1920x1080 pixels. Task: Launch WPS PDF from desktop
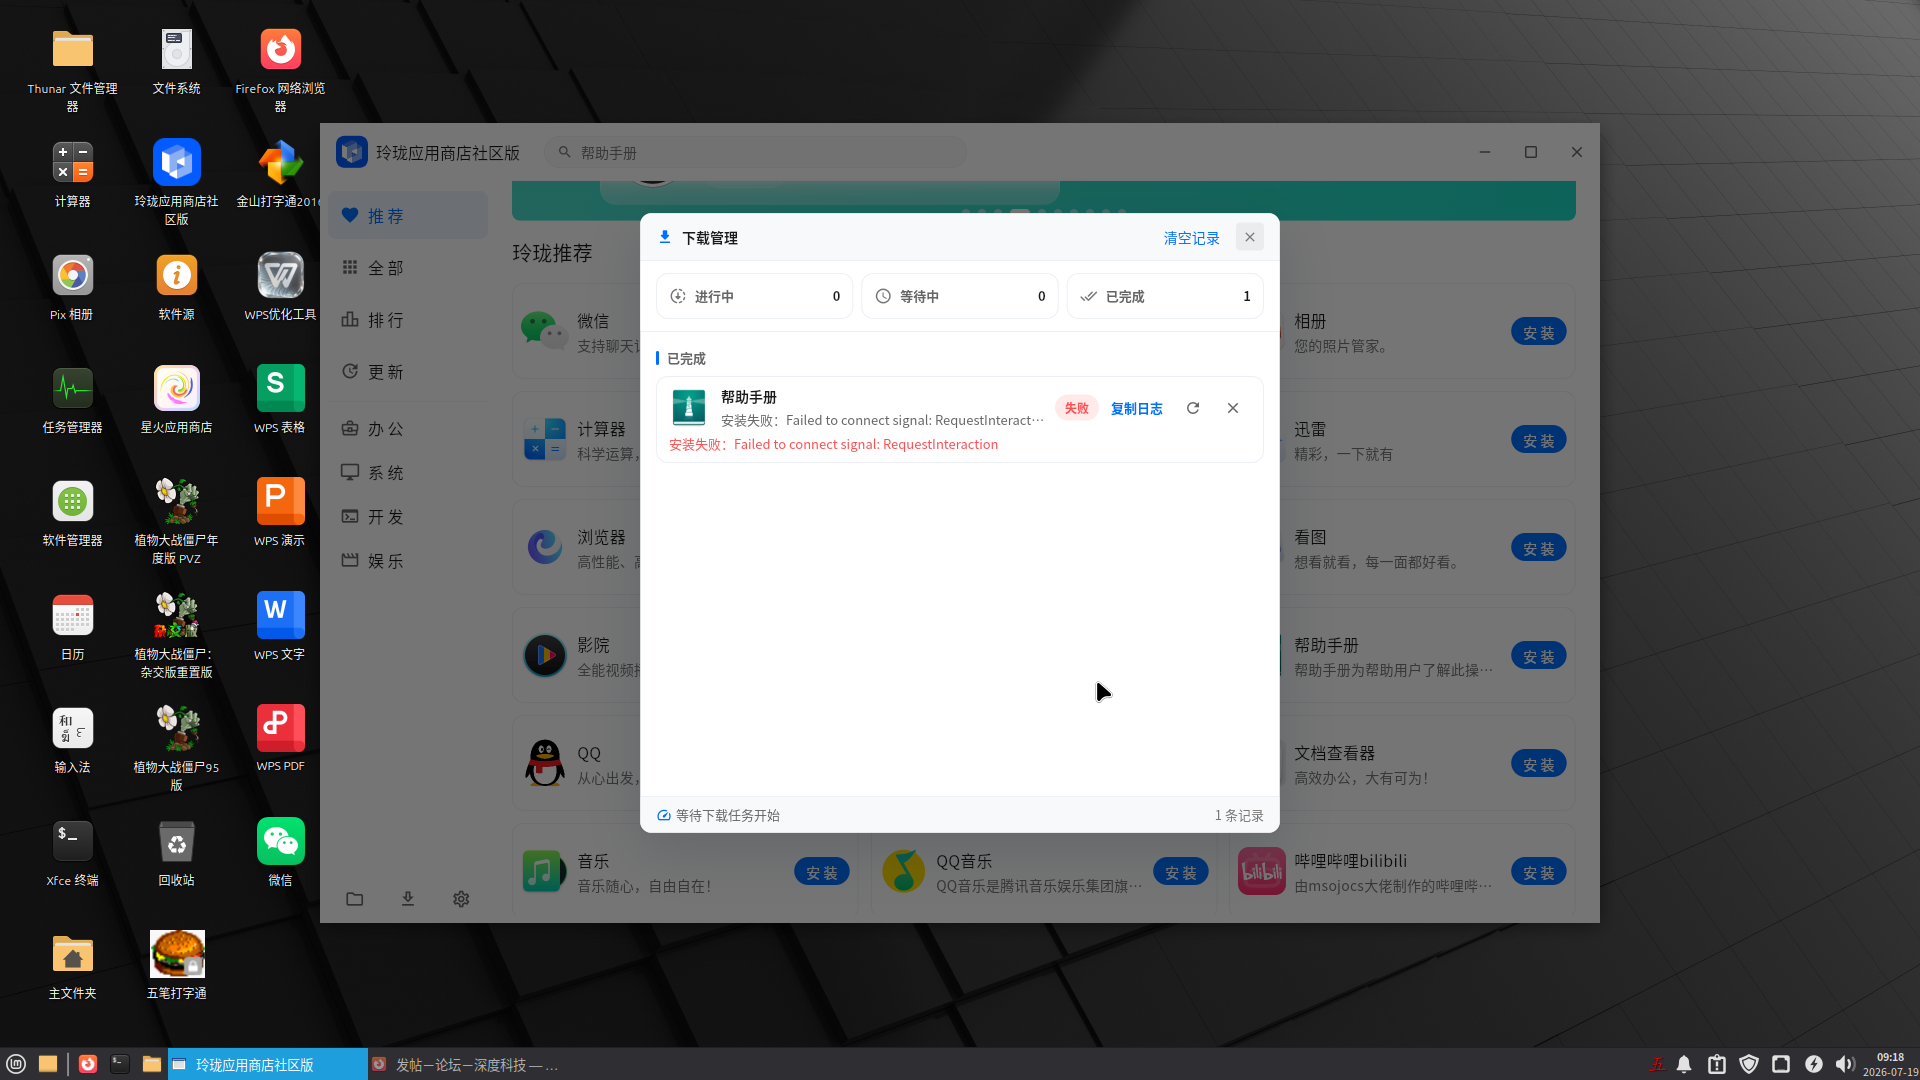tap(280, 740)
